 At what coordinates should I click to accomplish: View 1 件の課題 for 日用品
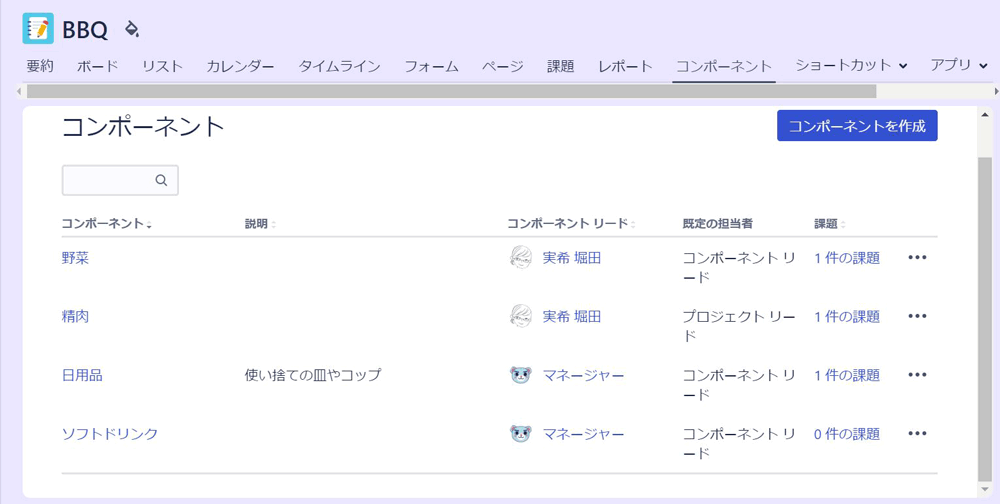(x=847, y=375)
